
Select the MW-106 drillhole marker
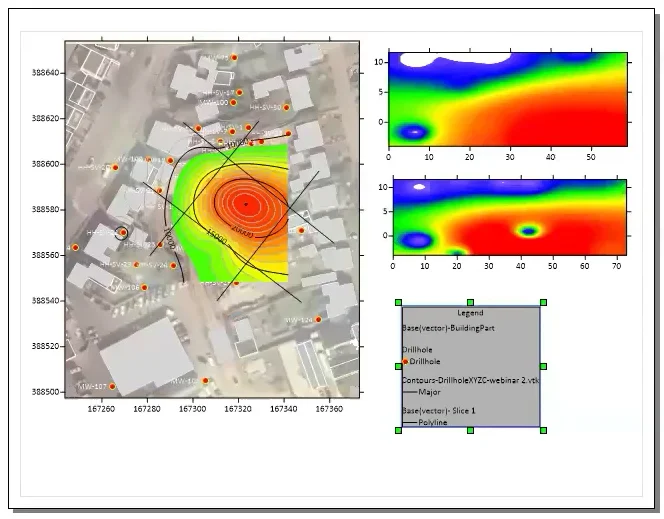[x=144, y=287]
